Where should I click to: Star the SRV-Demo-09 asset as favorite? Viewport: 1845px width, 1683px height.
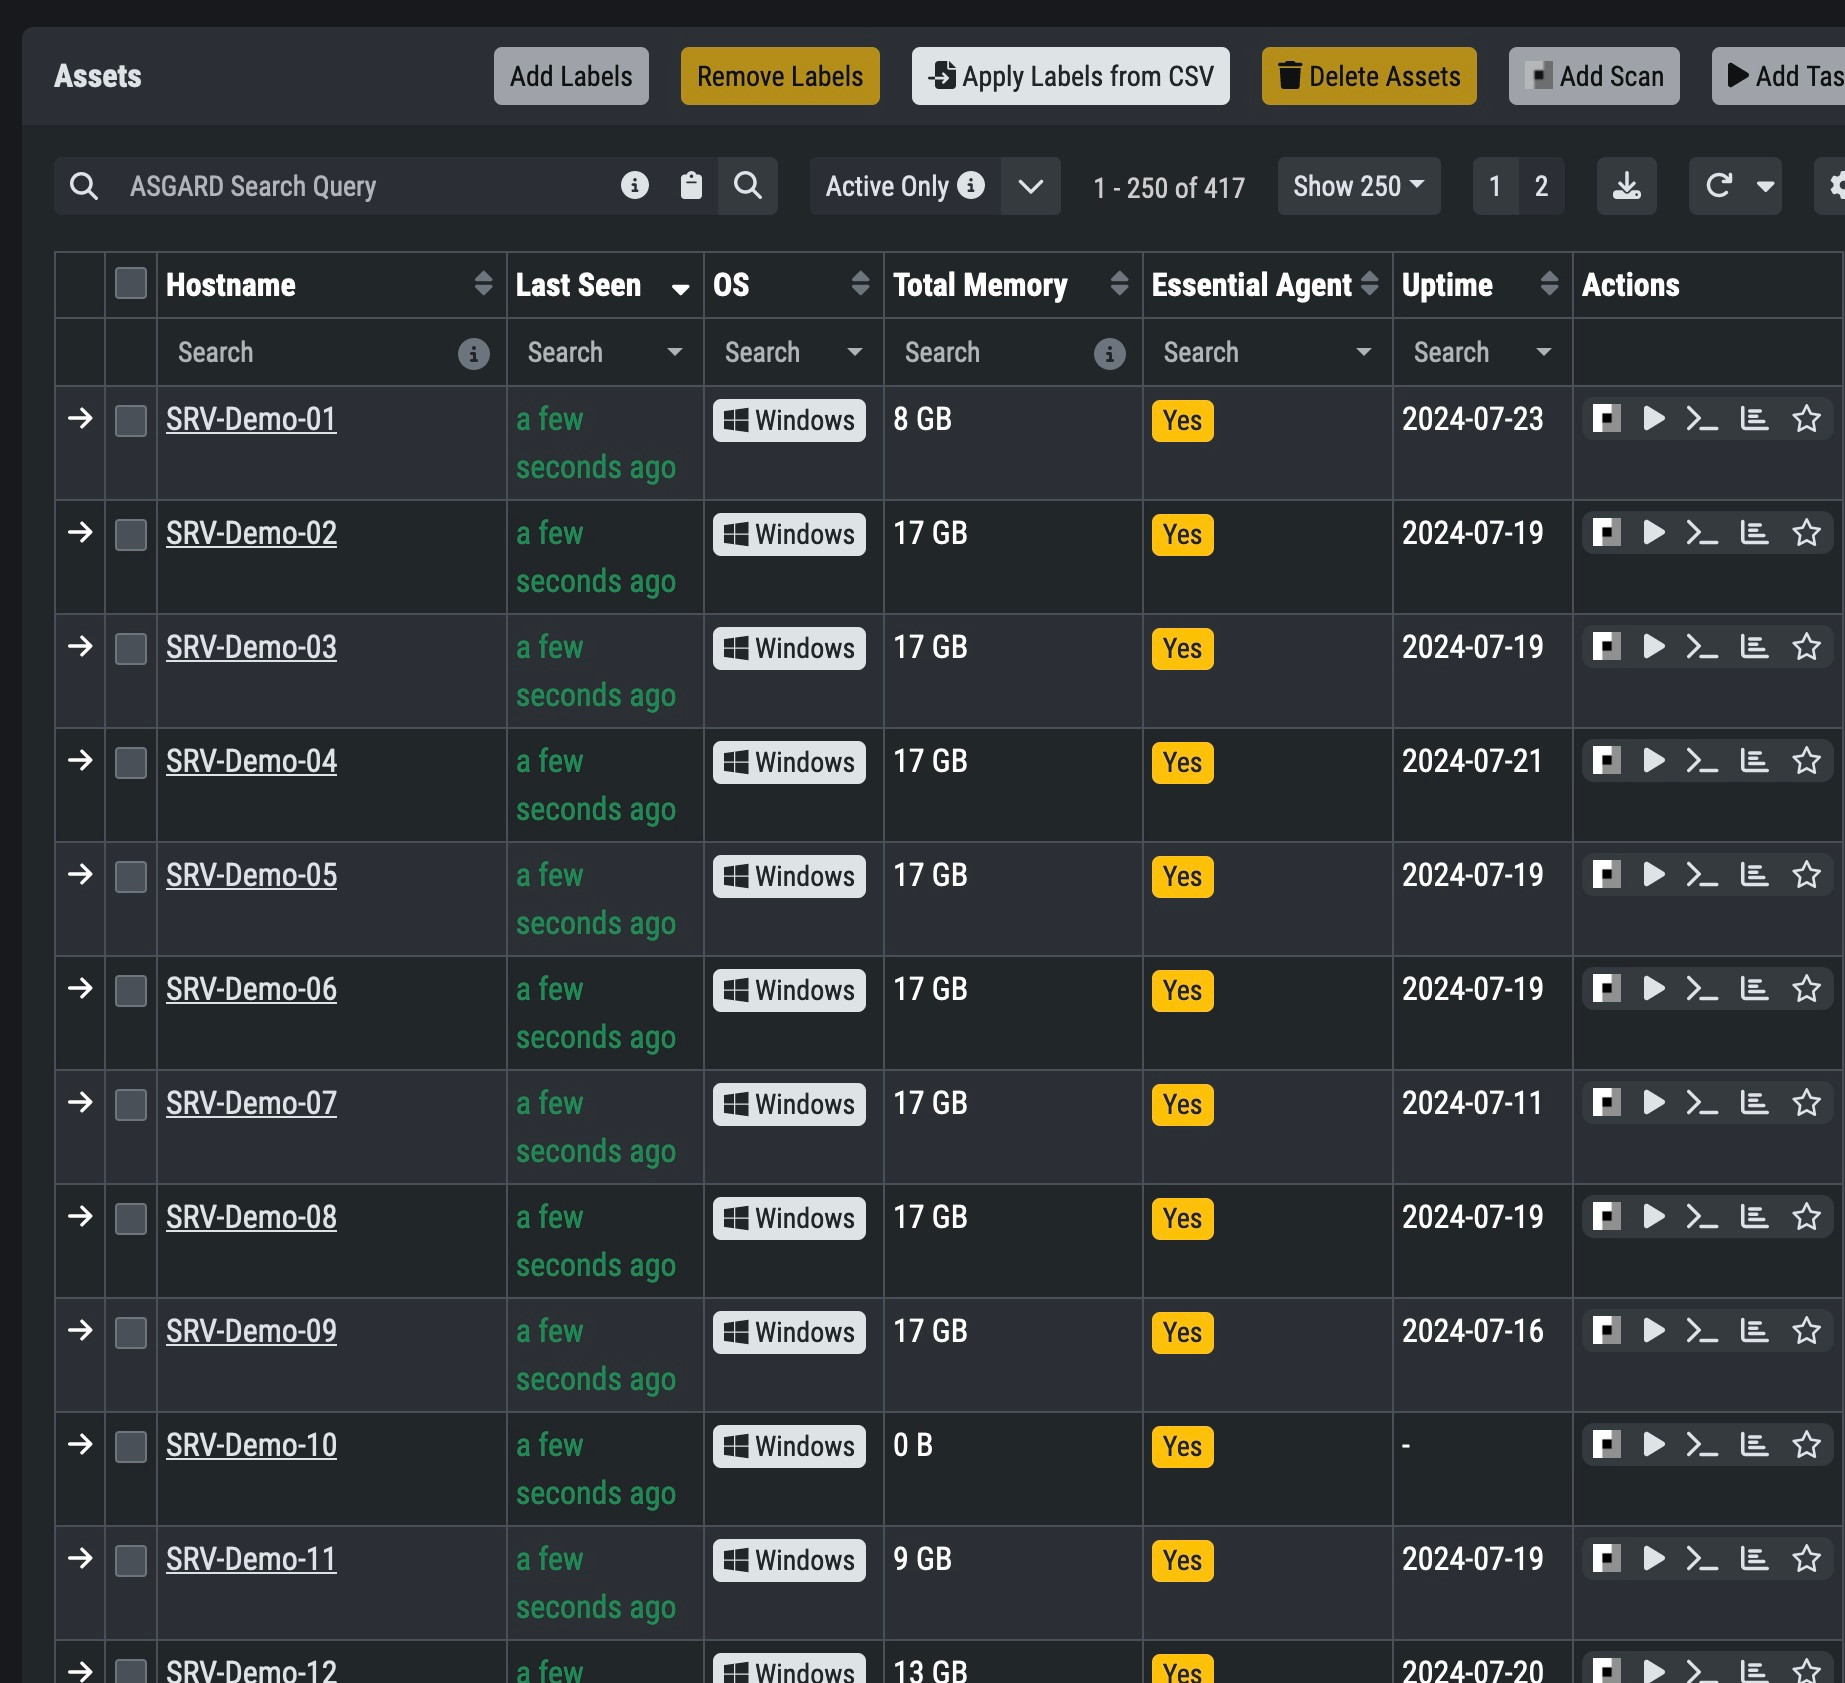pos(1806,1331)
